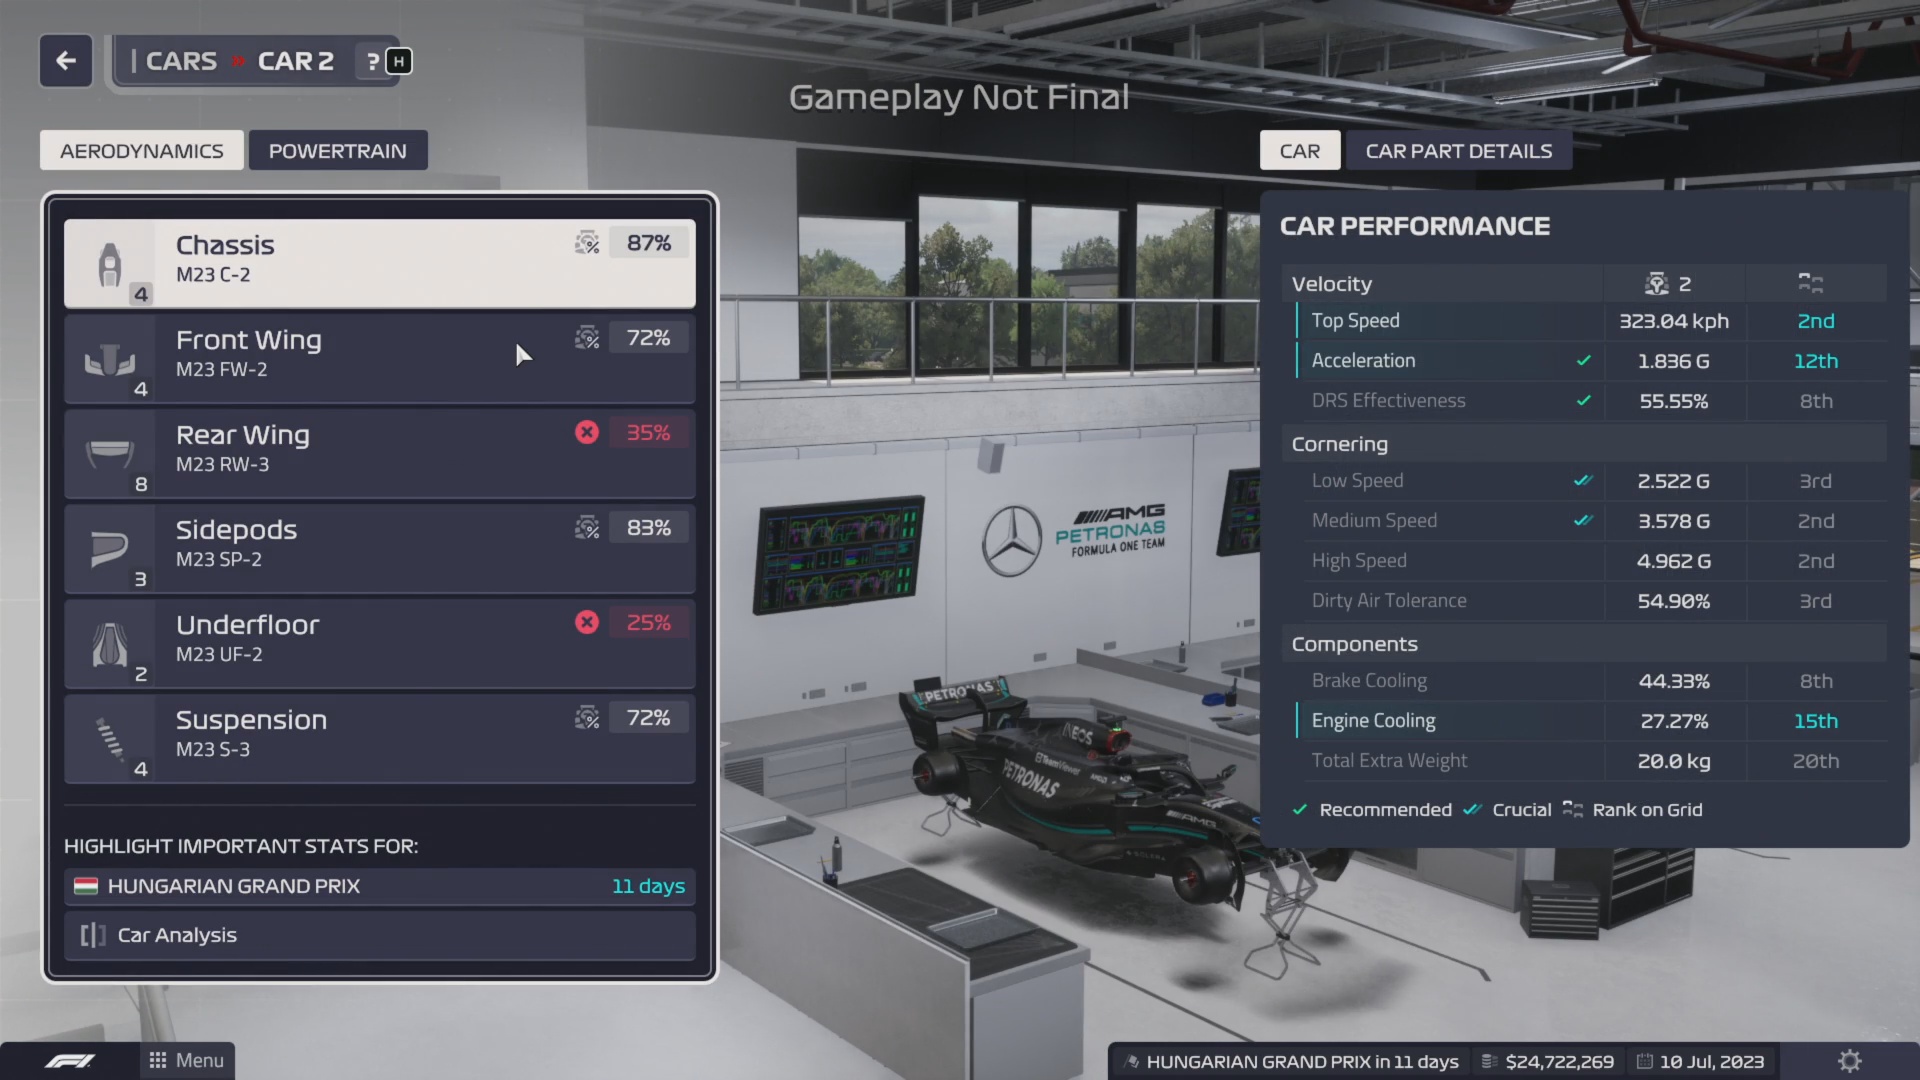1920x1080 pixels.
Task: Switch to the CAR PART DETAILS tab
Action: [1458, 150]
